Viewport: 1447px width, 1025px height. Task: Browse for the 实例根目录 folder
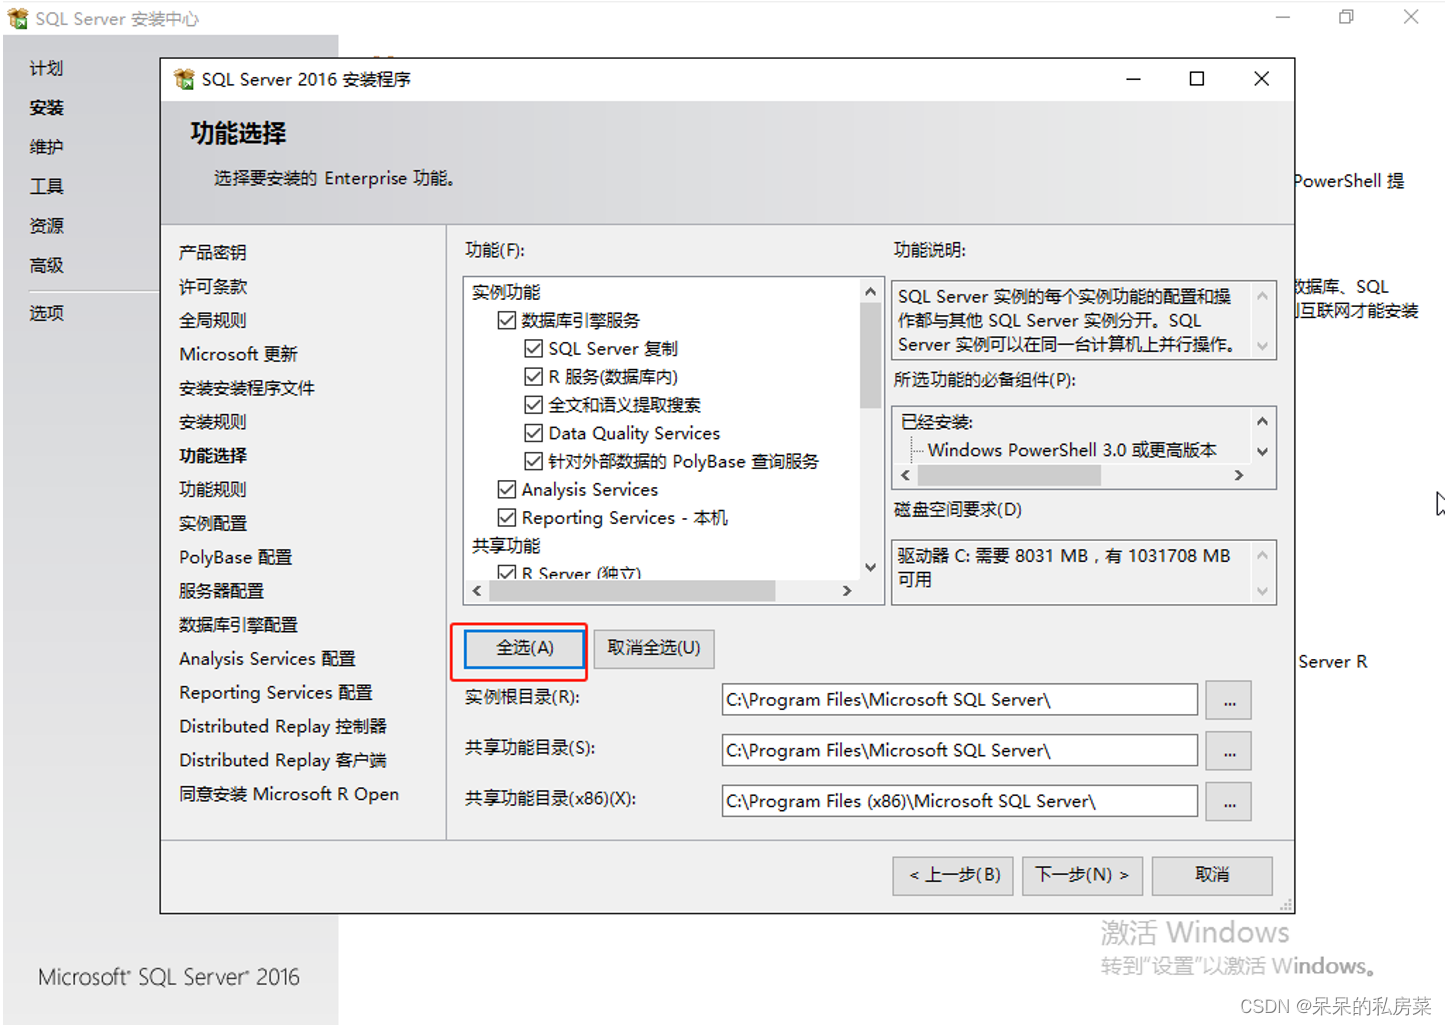(1229, 700)
